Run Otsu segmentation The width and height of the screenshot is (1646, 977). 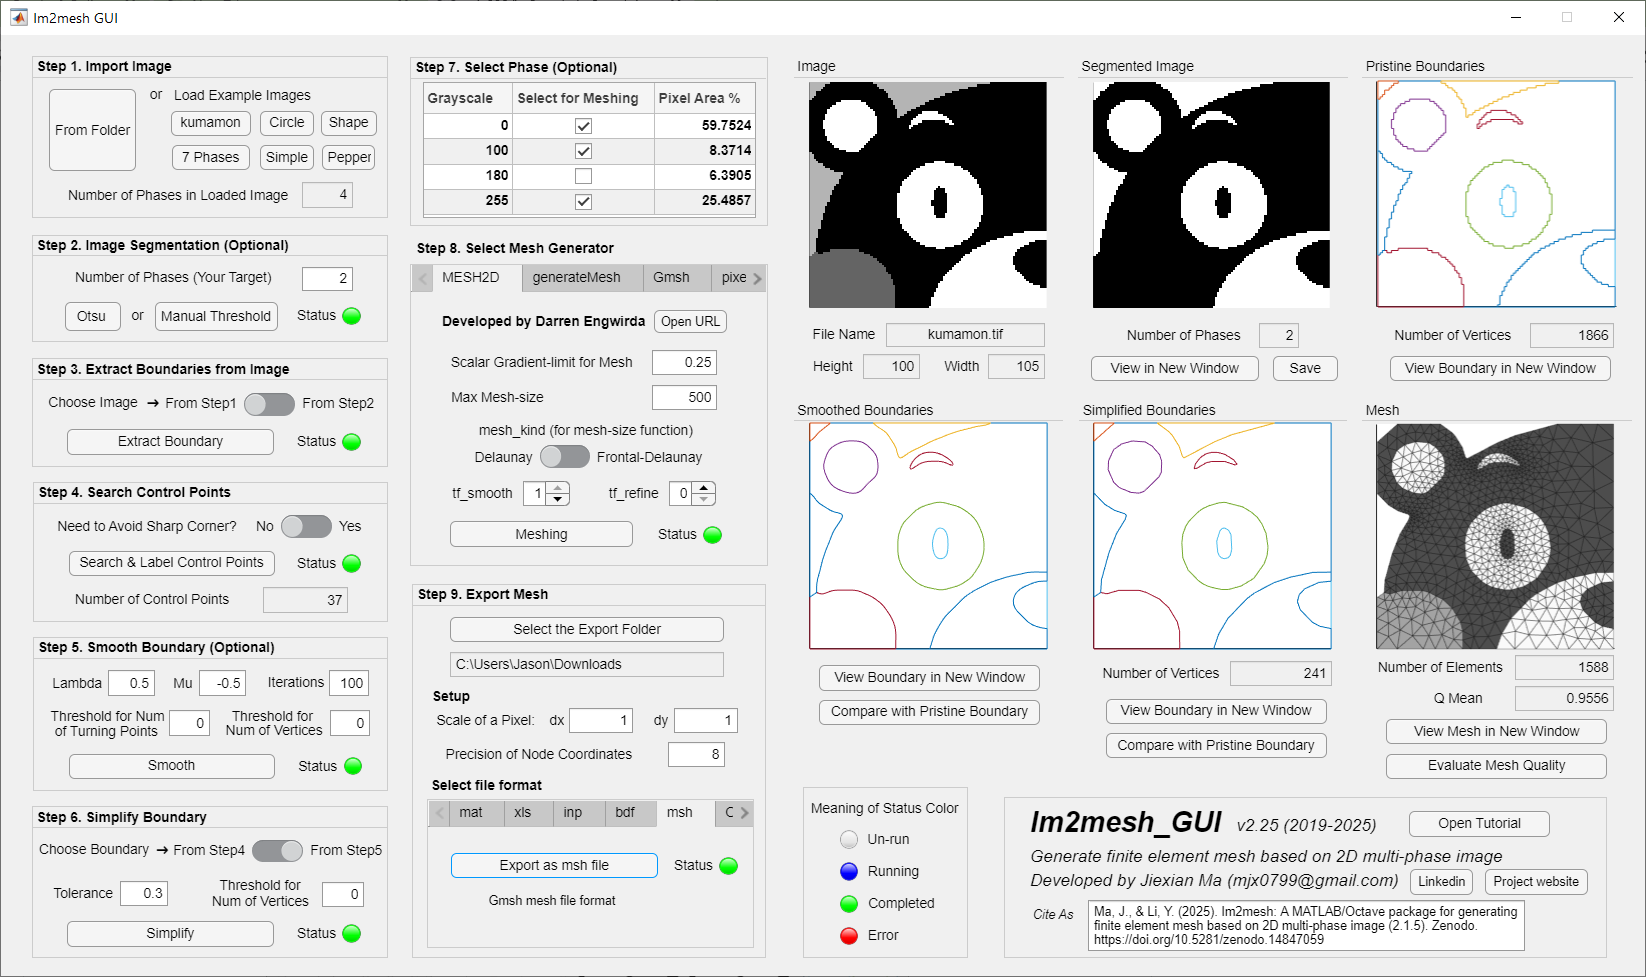pos(92,316)
